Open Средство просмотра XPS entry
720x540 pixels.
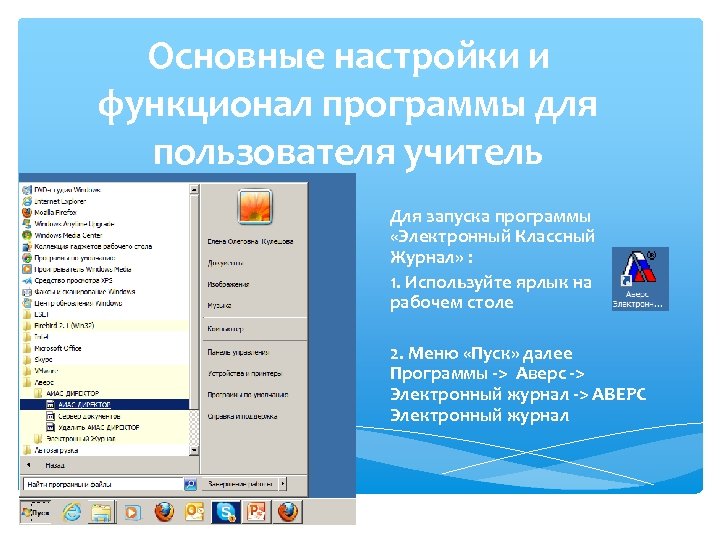pos(68,280)
